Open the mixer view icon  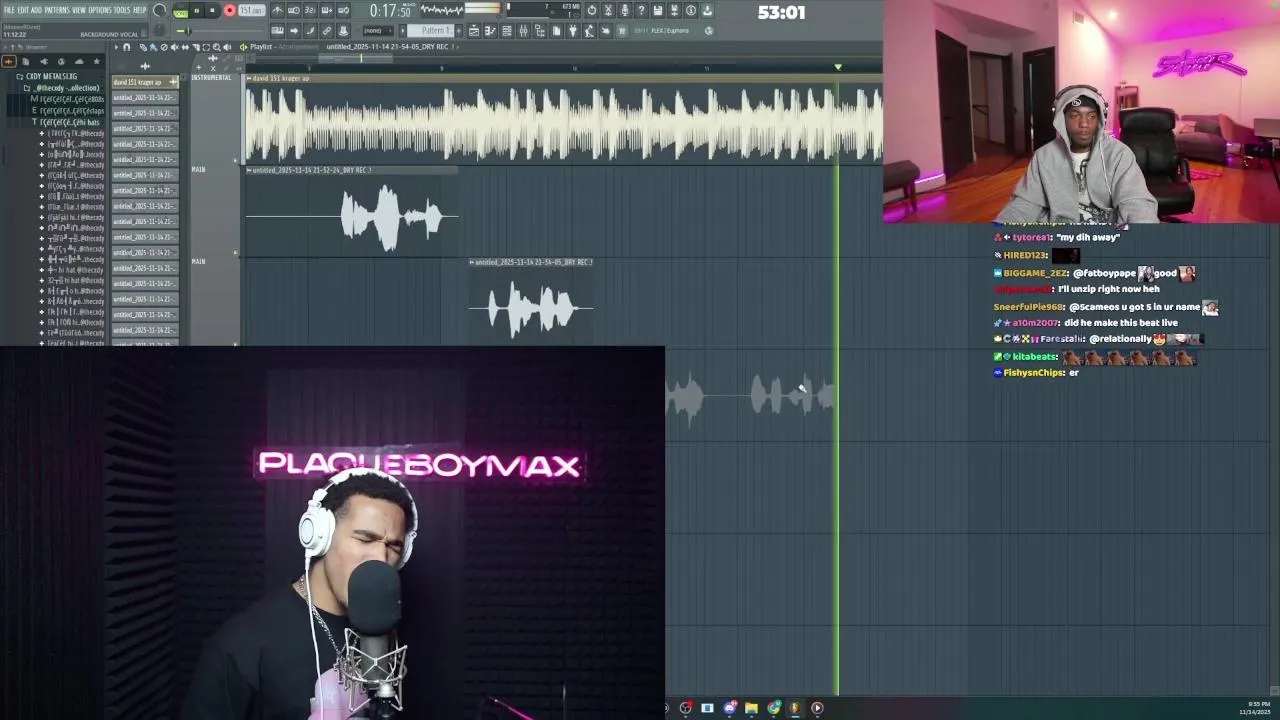[x=523, y=31]
